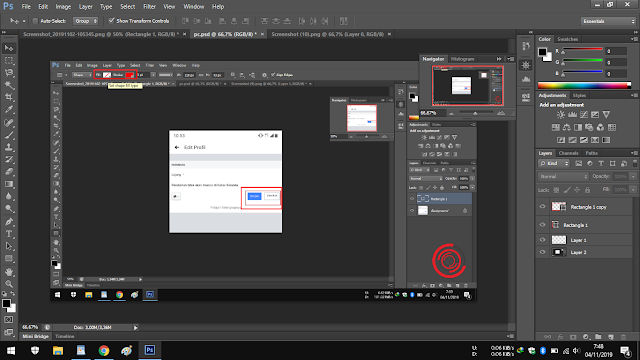Click the Vibrance adjustment icon

607,115
